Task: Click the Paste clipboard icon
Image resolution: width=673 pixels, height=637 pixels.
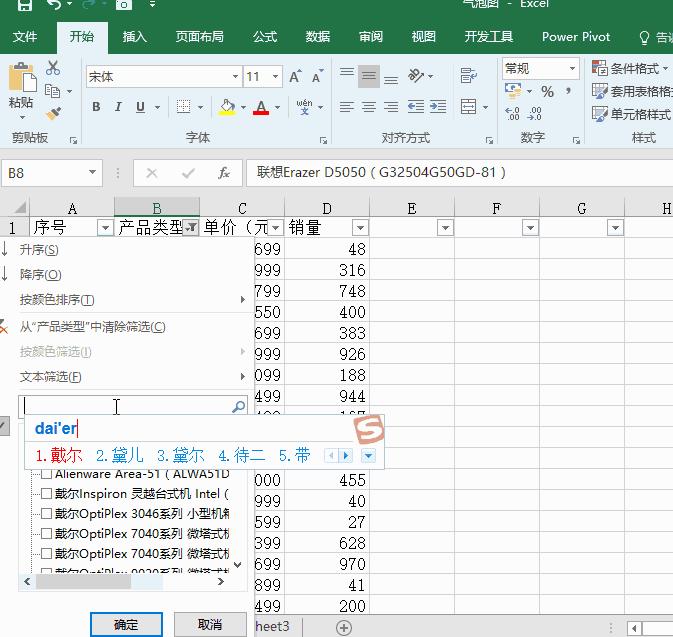Action: coord(21,78)
